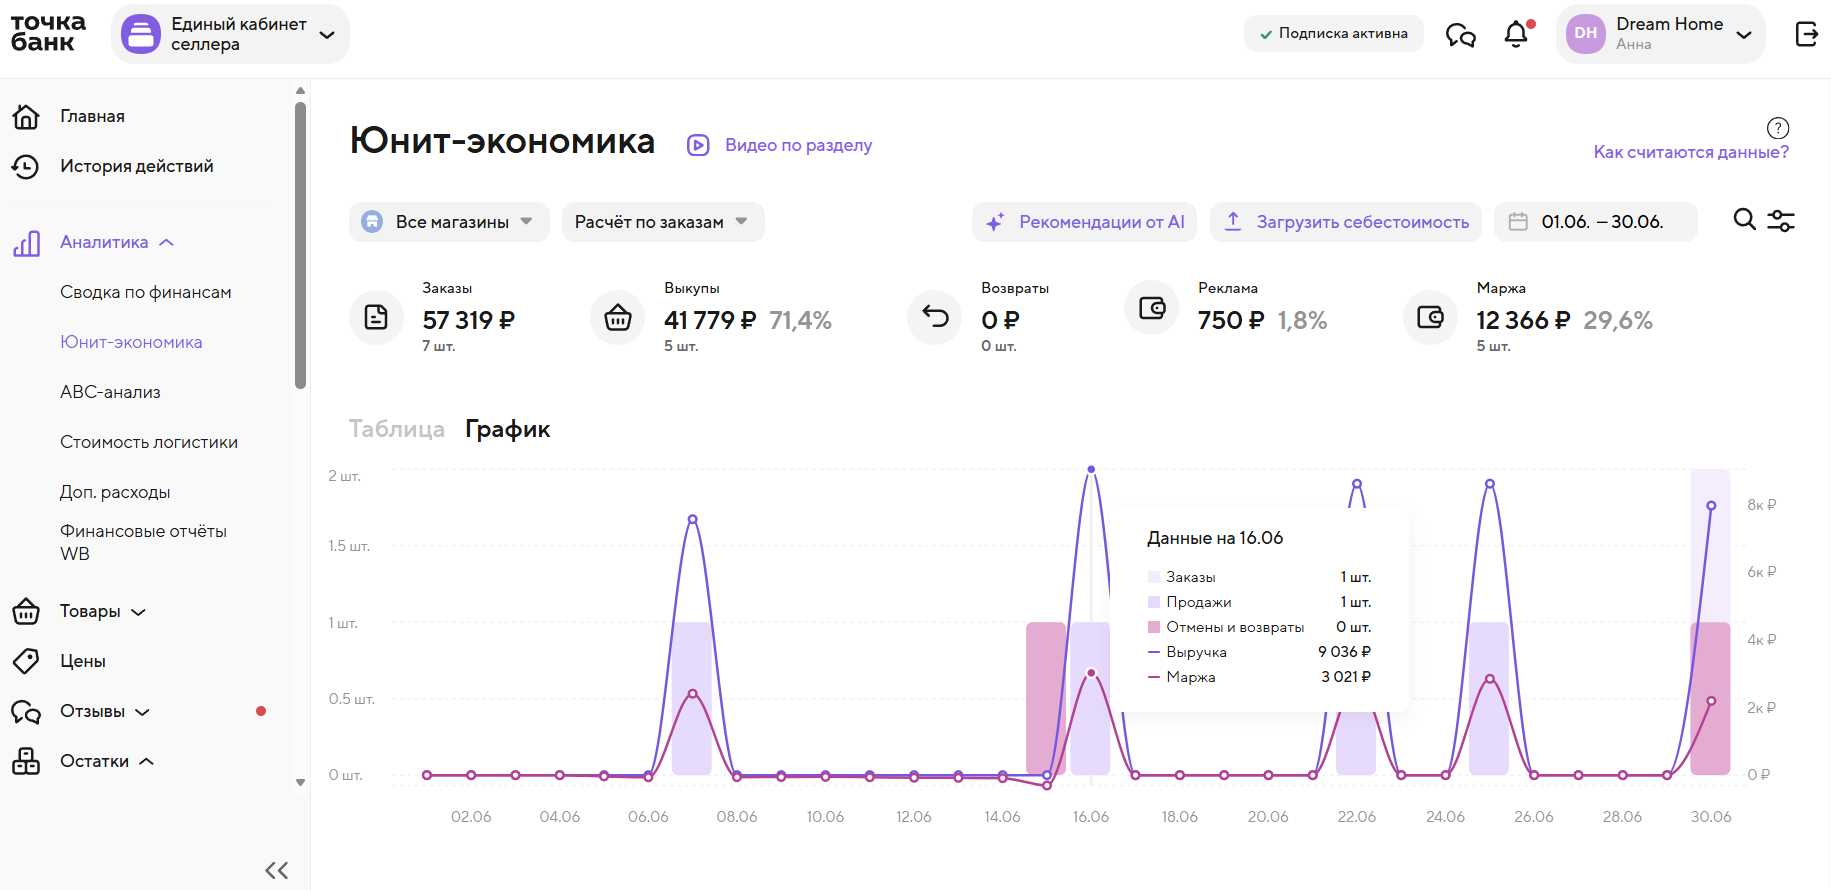Click the Продажи legend swatch in tooltip
This screenshot has height=890, width=1831.
[1154, 602]
